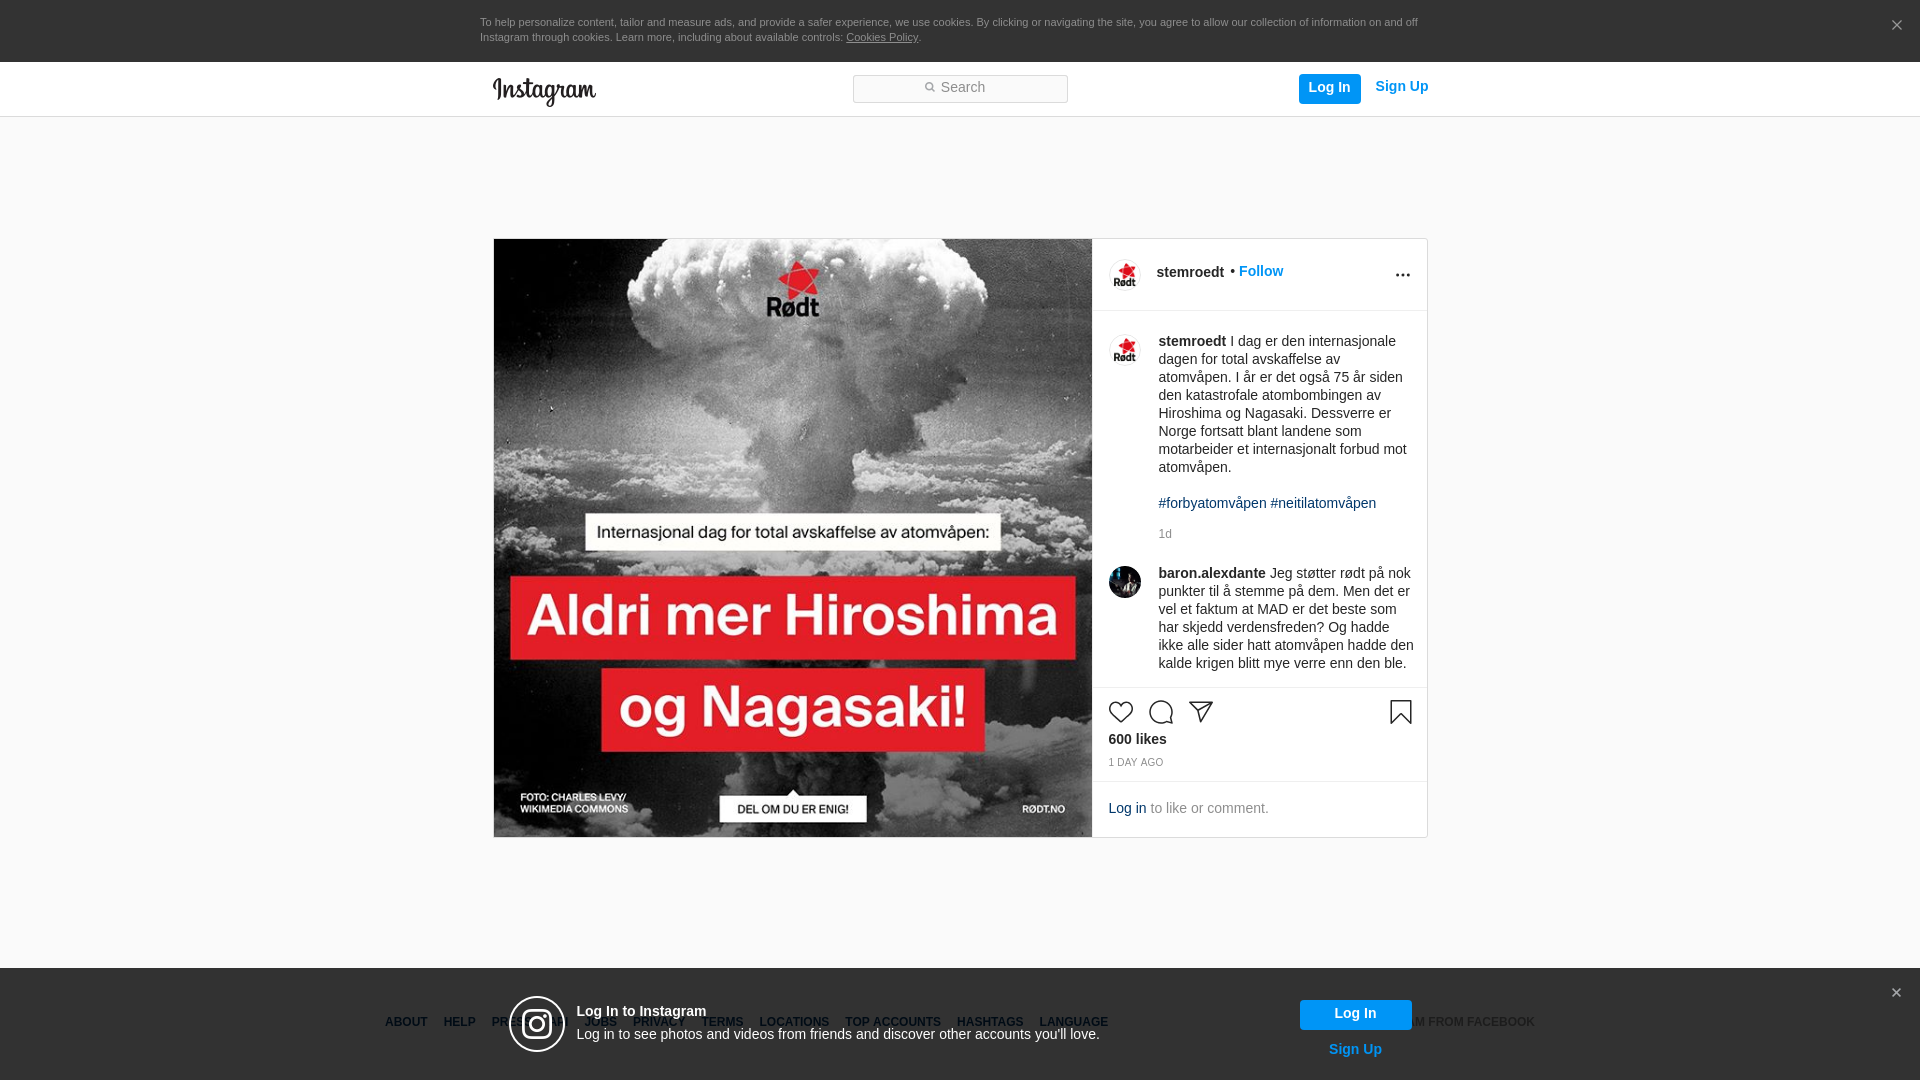Open the Cookies Policy link
This screenshot has height=1080, width=1920.
(881, 37)
